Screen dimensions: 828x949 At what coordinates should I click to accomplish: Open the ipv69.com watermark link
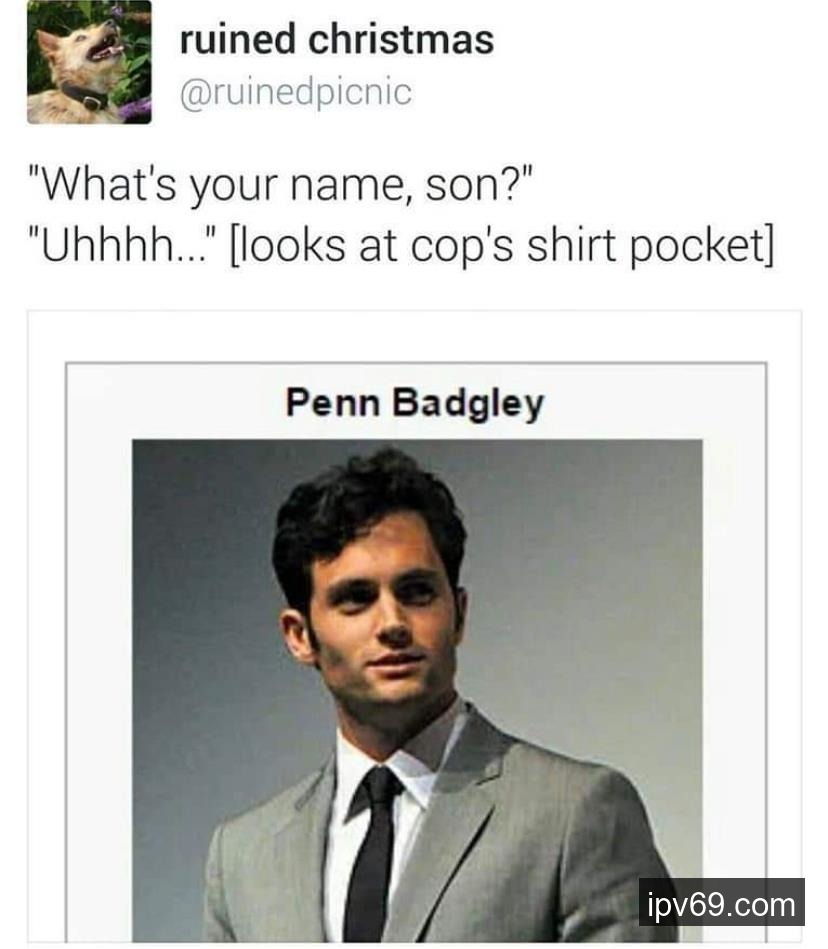point(721,905)
